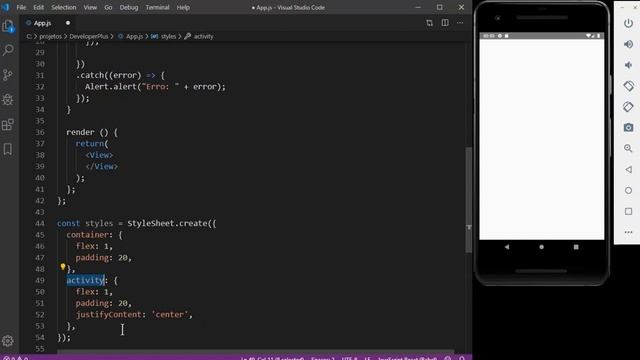Screen dimensions: 640x360
Task: Open the Edit menu
Action: click(x=38, y=7)
